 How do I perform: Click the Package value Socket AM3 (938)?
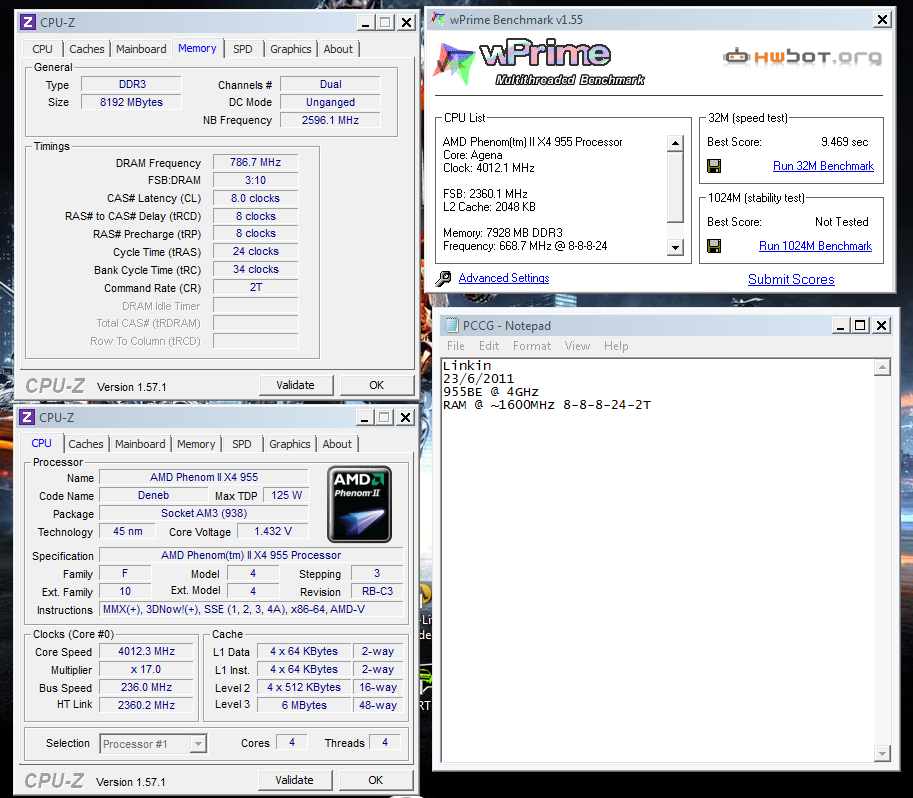click(x=204, y=513)
